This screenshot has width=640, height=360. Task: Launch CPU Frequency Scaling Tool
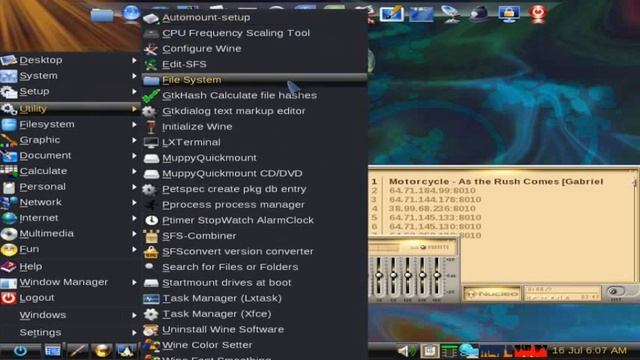coord(254,33)
